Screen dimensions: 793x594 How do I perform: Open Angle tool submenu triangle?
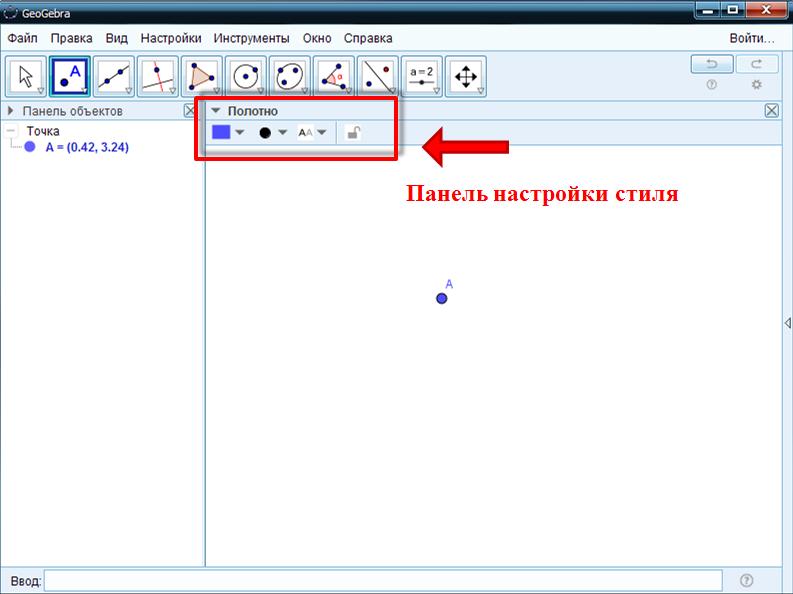tap(349, 91)
